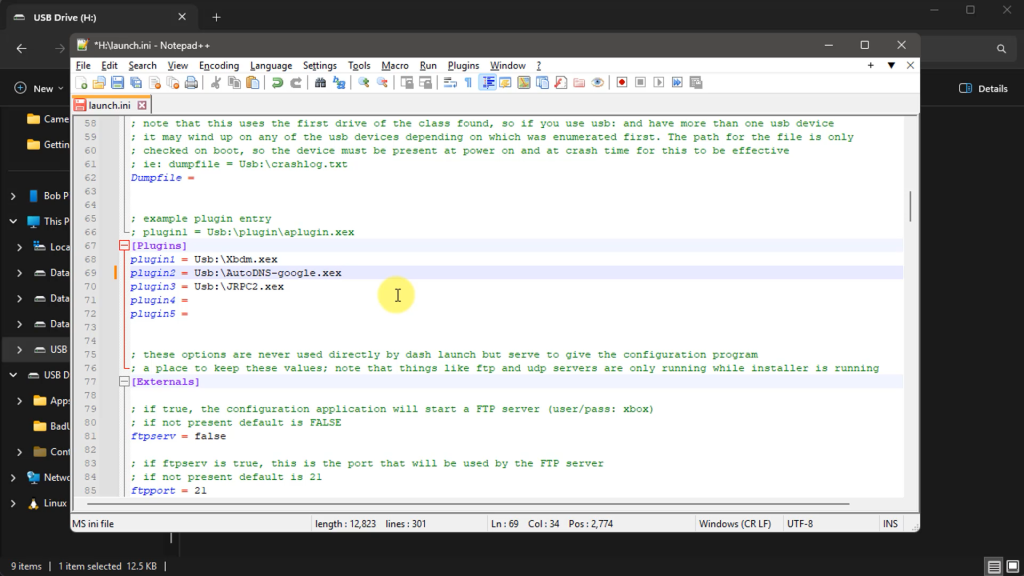Click the Open file toolbar icon
The height and width of the screenshot is (576, 1024).
pos(99,83)
